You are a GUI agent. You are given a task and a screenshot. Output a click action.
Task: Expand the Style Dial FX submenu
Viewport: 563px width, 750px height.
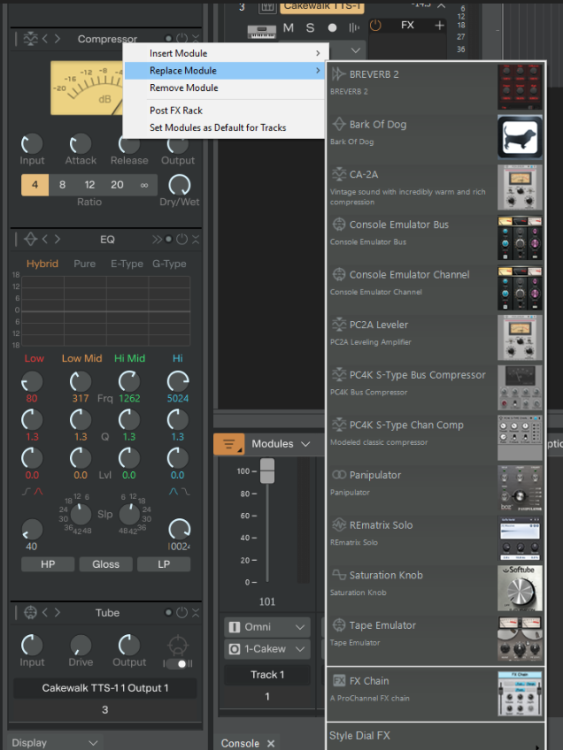point(435,736)
